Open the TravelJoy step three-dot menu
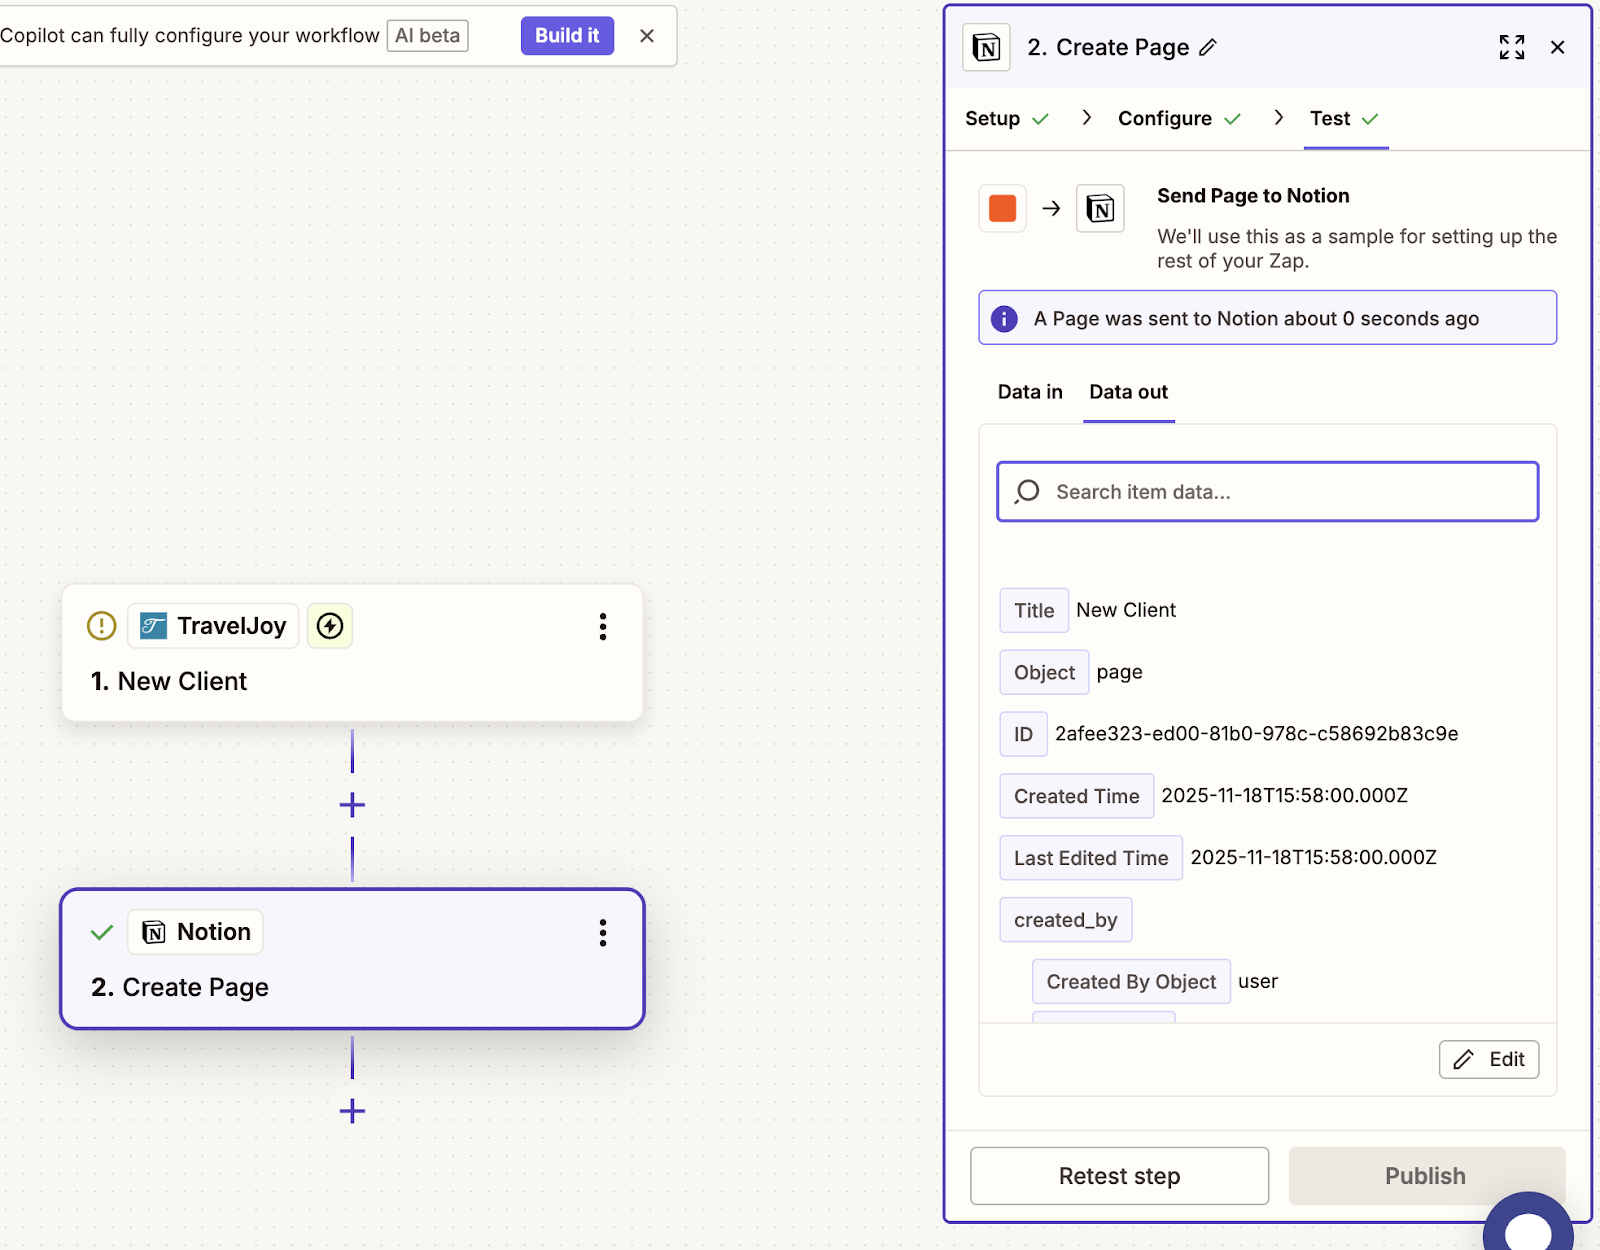Screen dimensions: 1600x1250 tap(602, 627)
